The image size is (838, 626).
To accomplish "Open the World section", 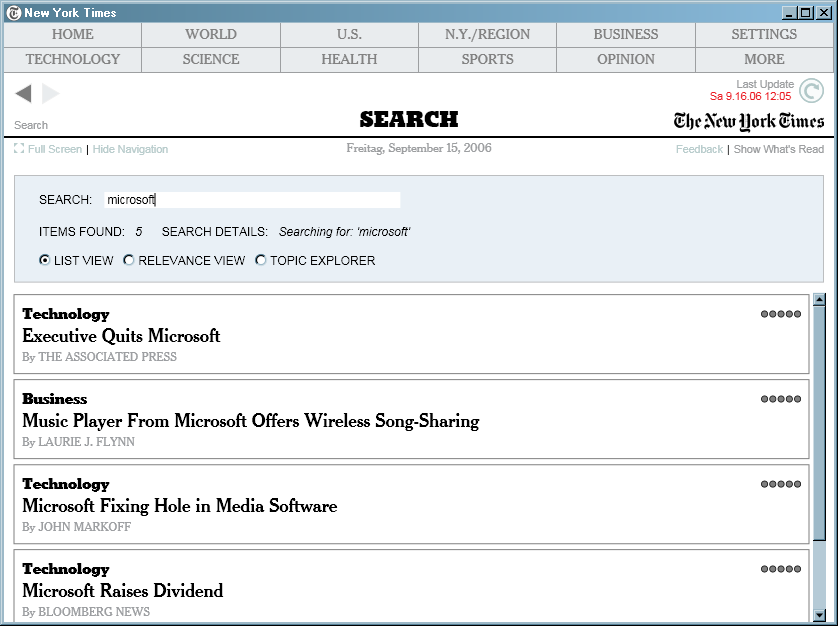I will [211, 34].
